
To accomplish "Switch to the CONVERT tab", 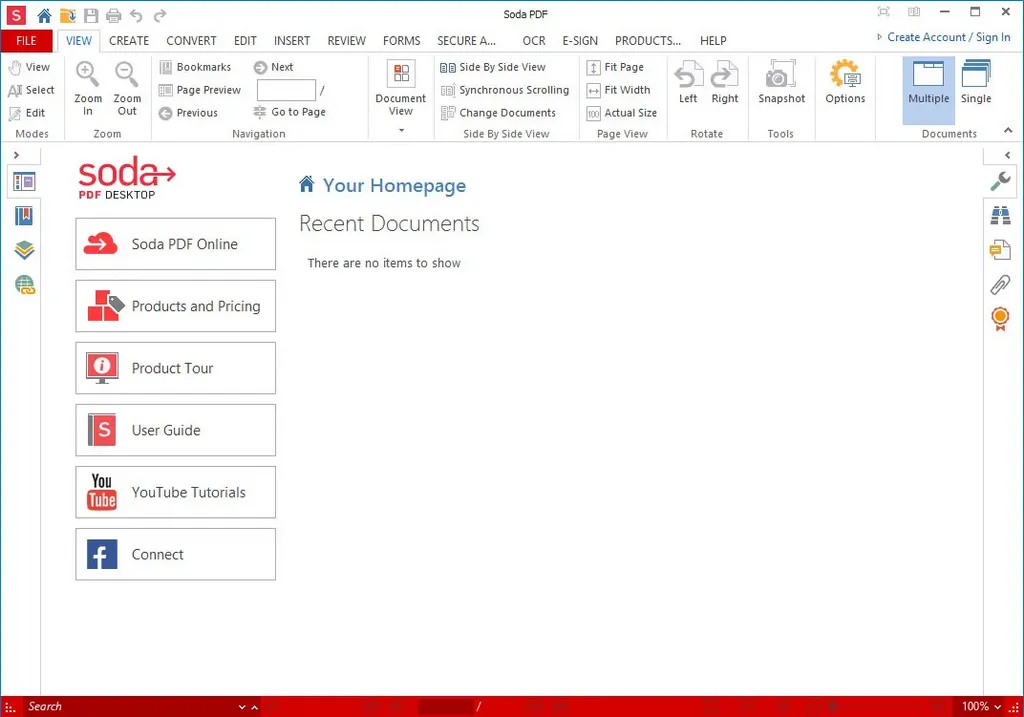I will pos(191,40).
